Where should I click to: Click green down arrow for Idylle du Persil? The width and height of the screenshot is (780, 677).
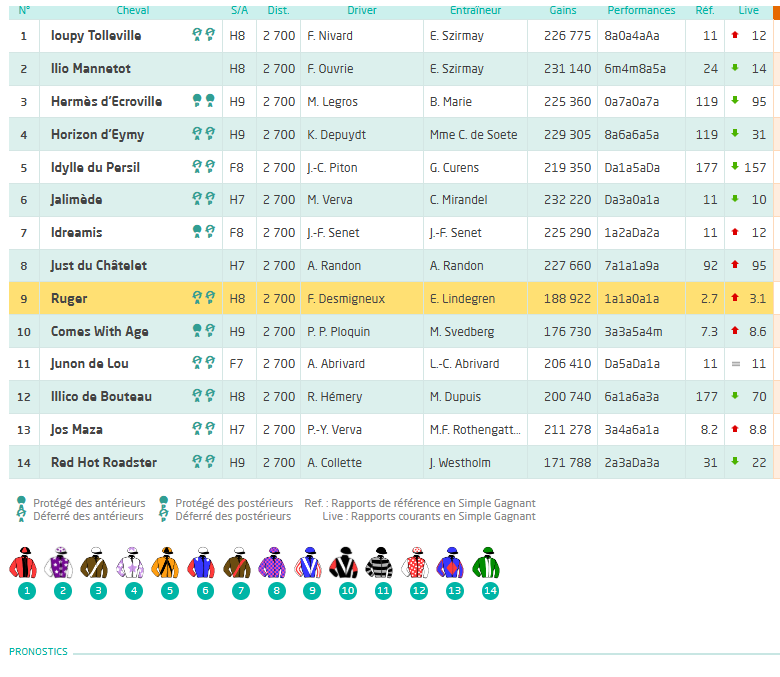tap(735, 166)
